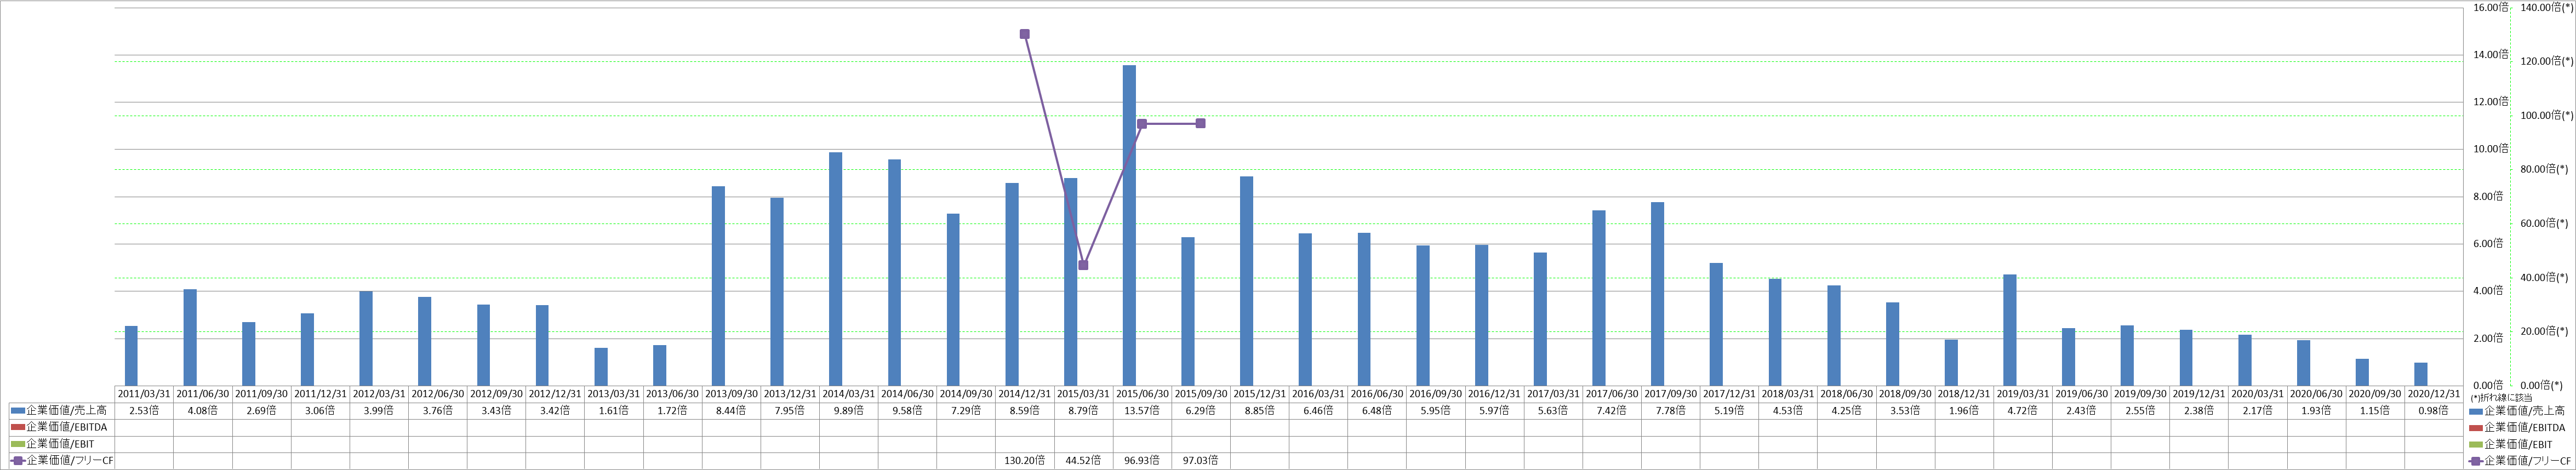This screenshot has width=2576, height=470.
Task: Click the purple line marker at 2015/09/30
Action: (x=1200, y=123)
